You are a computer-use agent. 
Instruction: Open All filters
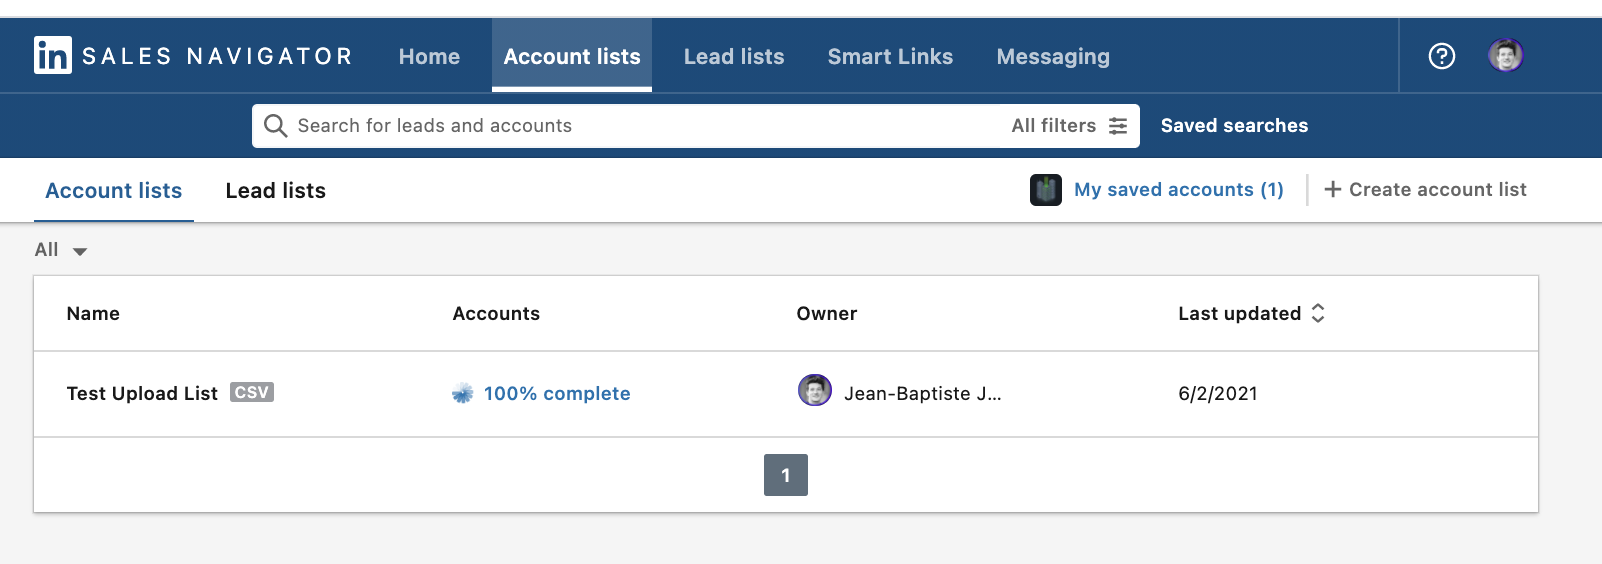coord(1069,126)
